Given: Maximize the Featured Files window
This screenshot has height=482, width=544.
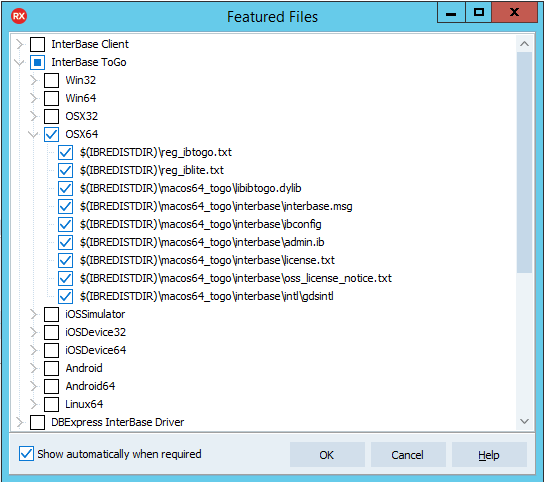Looking at the screenshot, I should [478, 13].
